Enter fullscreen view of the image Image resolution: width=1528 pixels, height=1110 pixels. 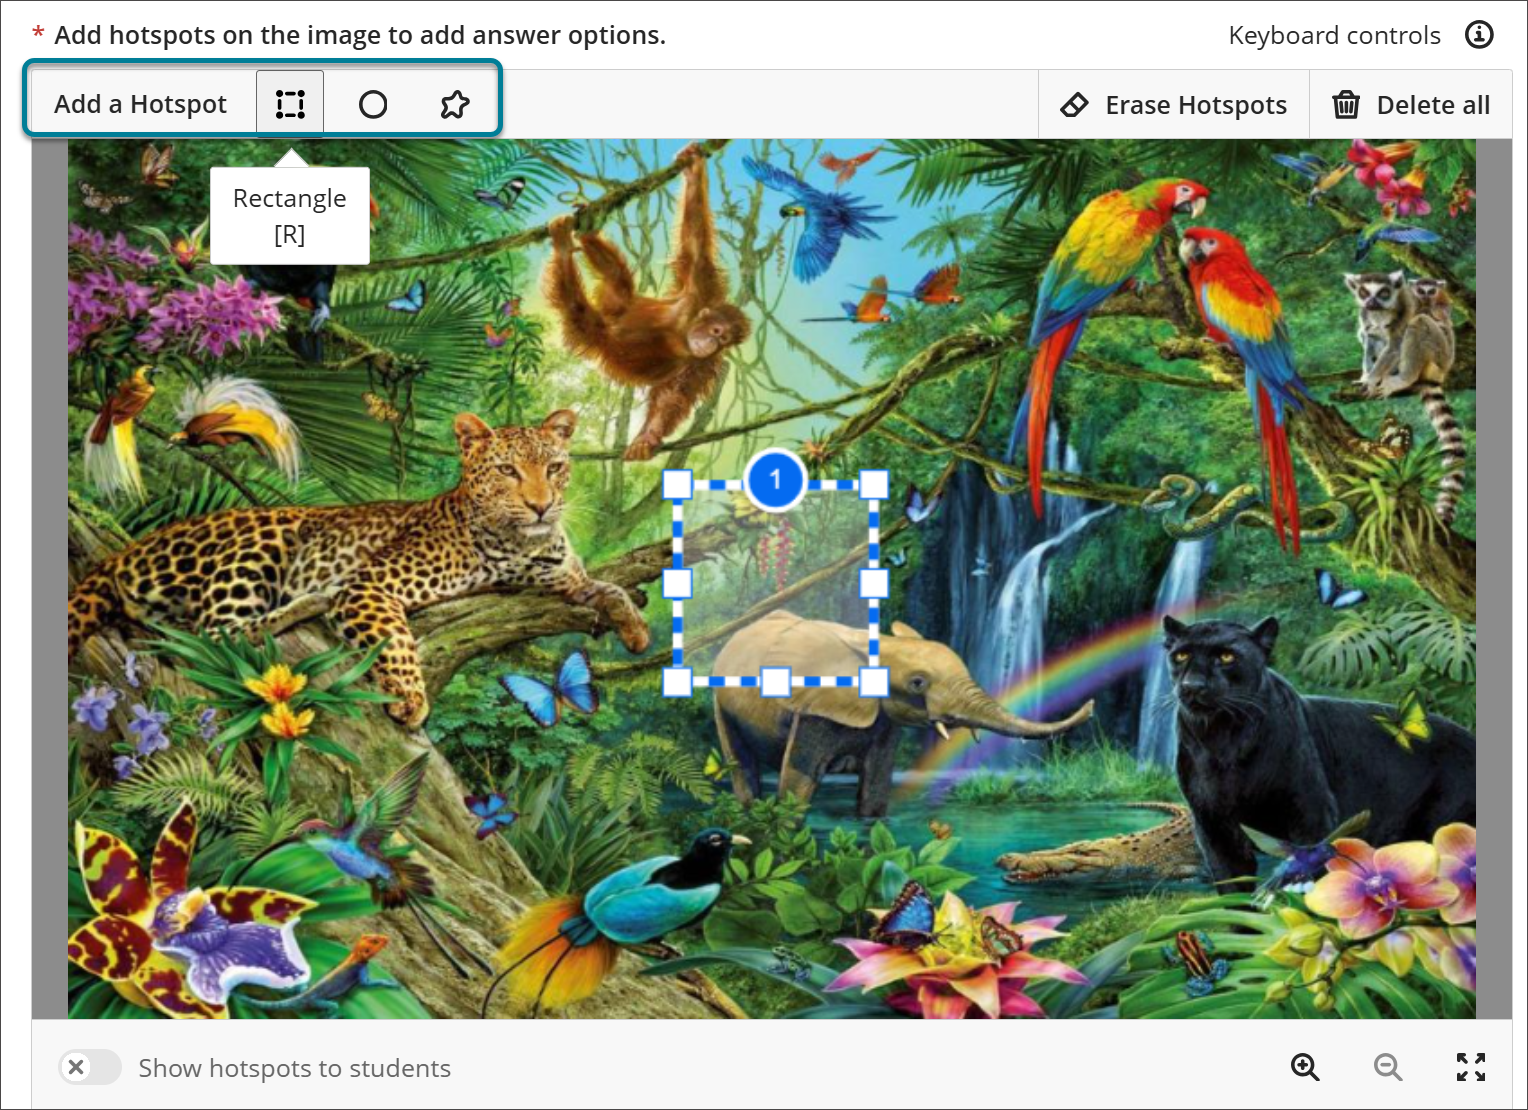click(1471, 1067)
